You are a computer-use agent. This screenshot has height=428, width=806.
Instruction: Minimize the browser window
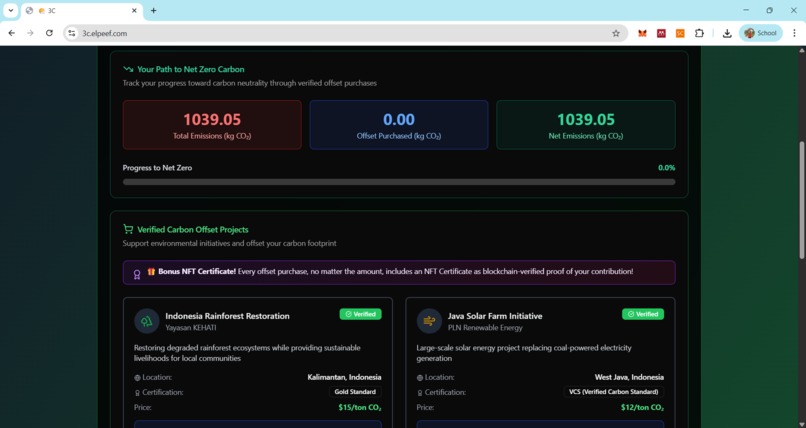tap(746, 10)
